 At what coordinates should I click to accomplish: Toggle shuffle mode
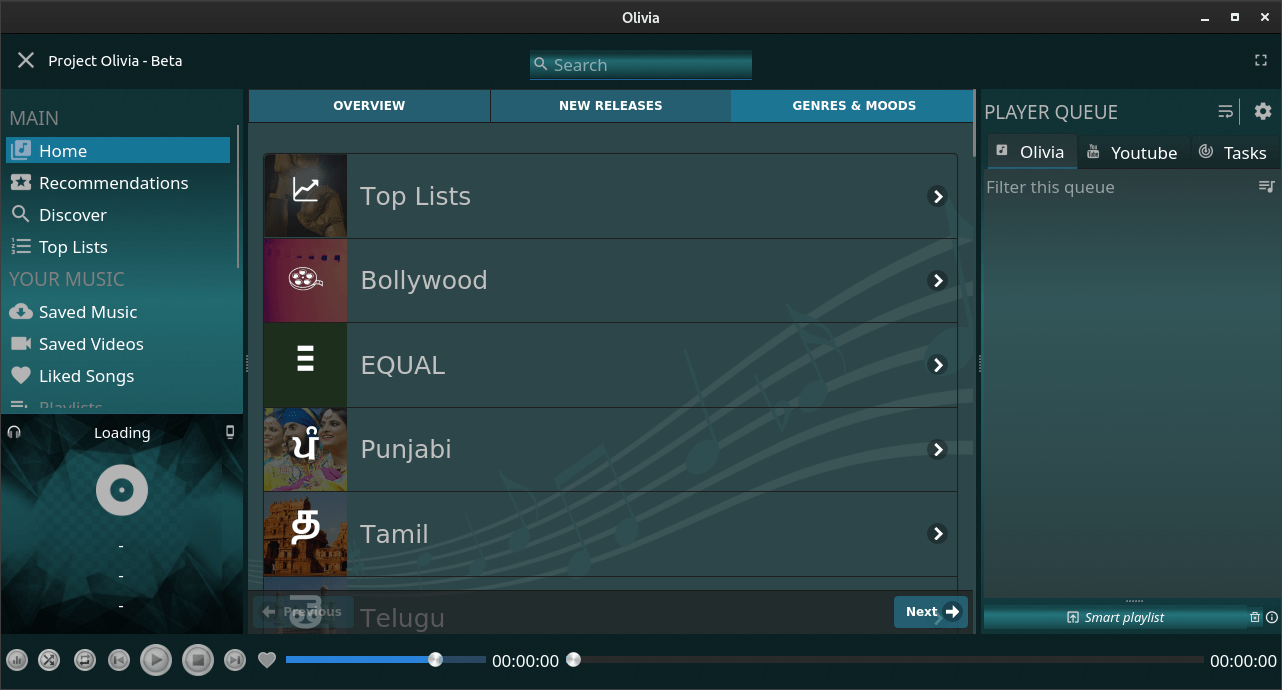[x=49, y=660]
